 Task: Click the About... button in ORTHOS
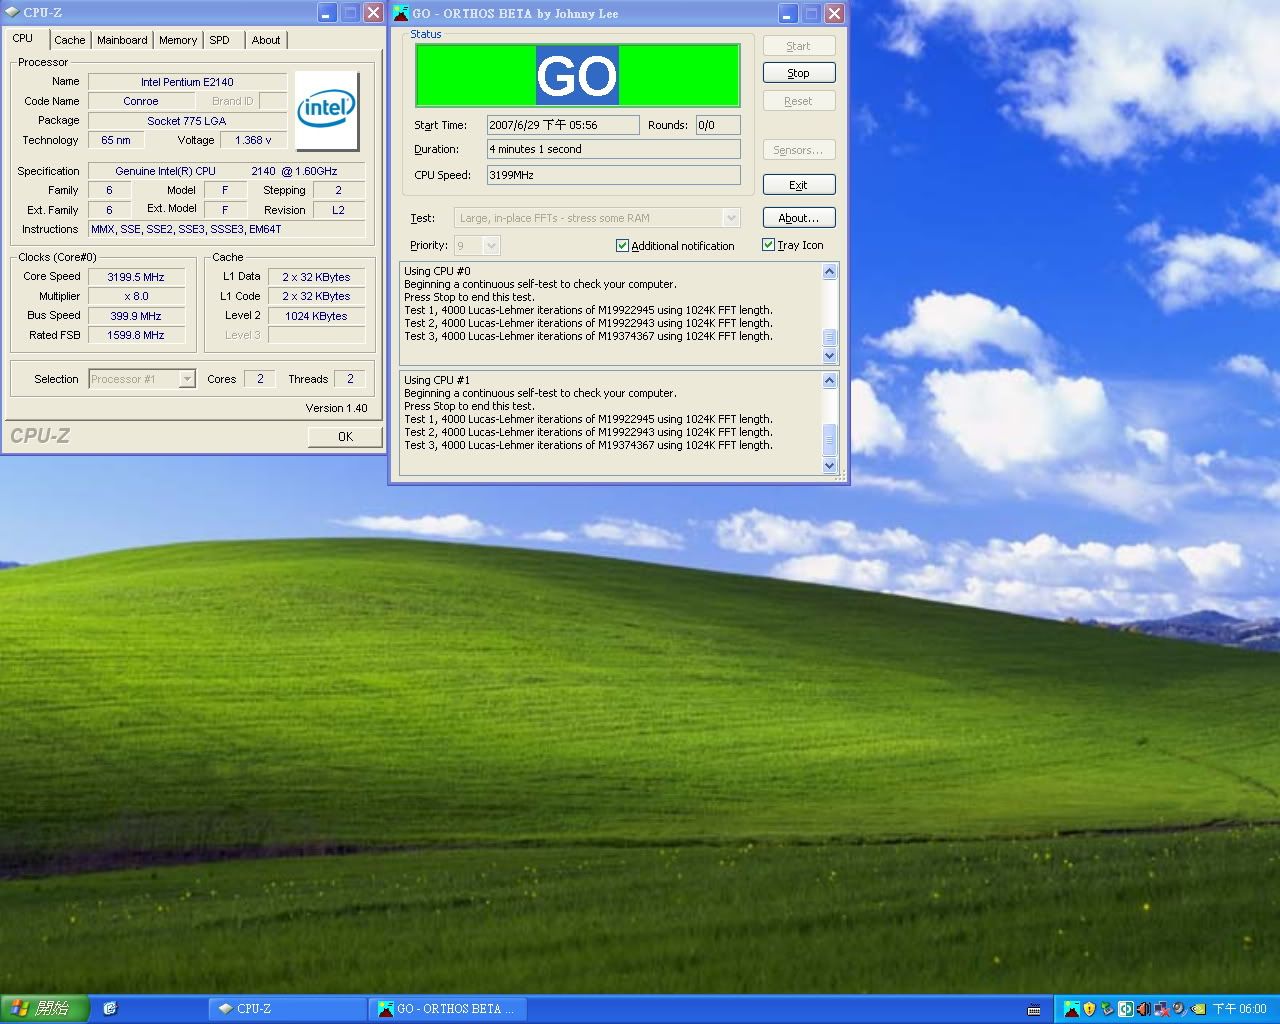point(799,218)
